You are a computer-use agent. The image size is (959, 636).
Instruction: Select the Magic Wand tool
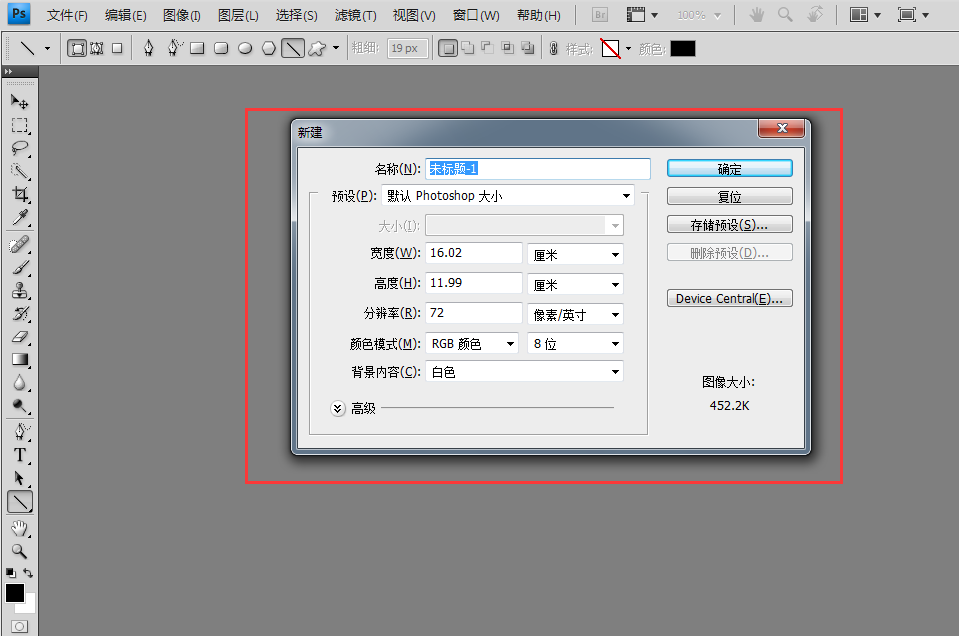tap(20, 171)
